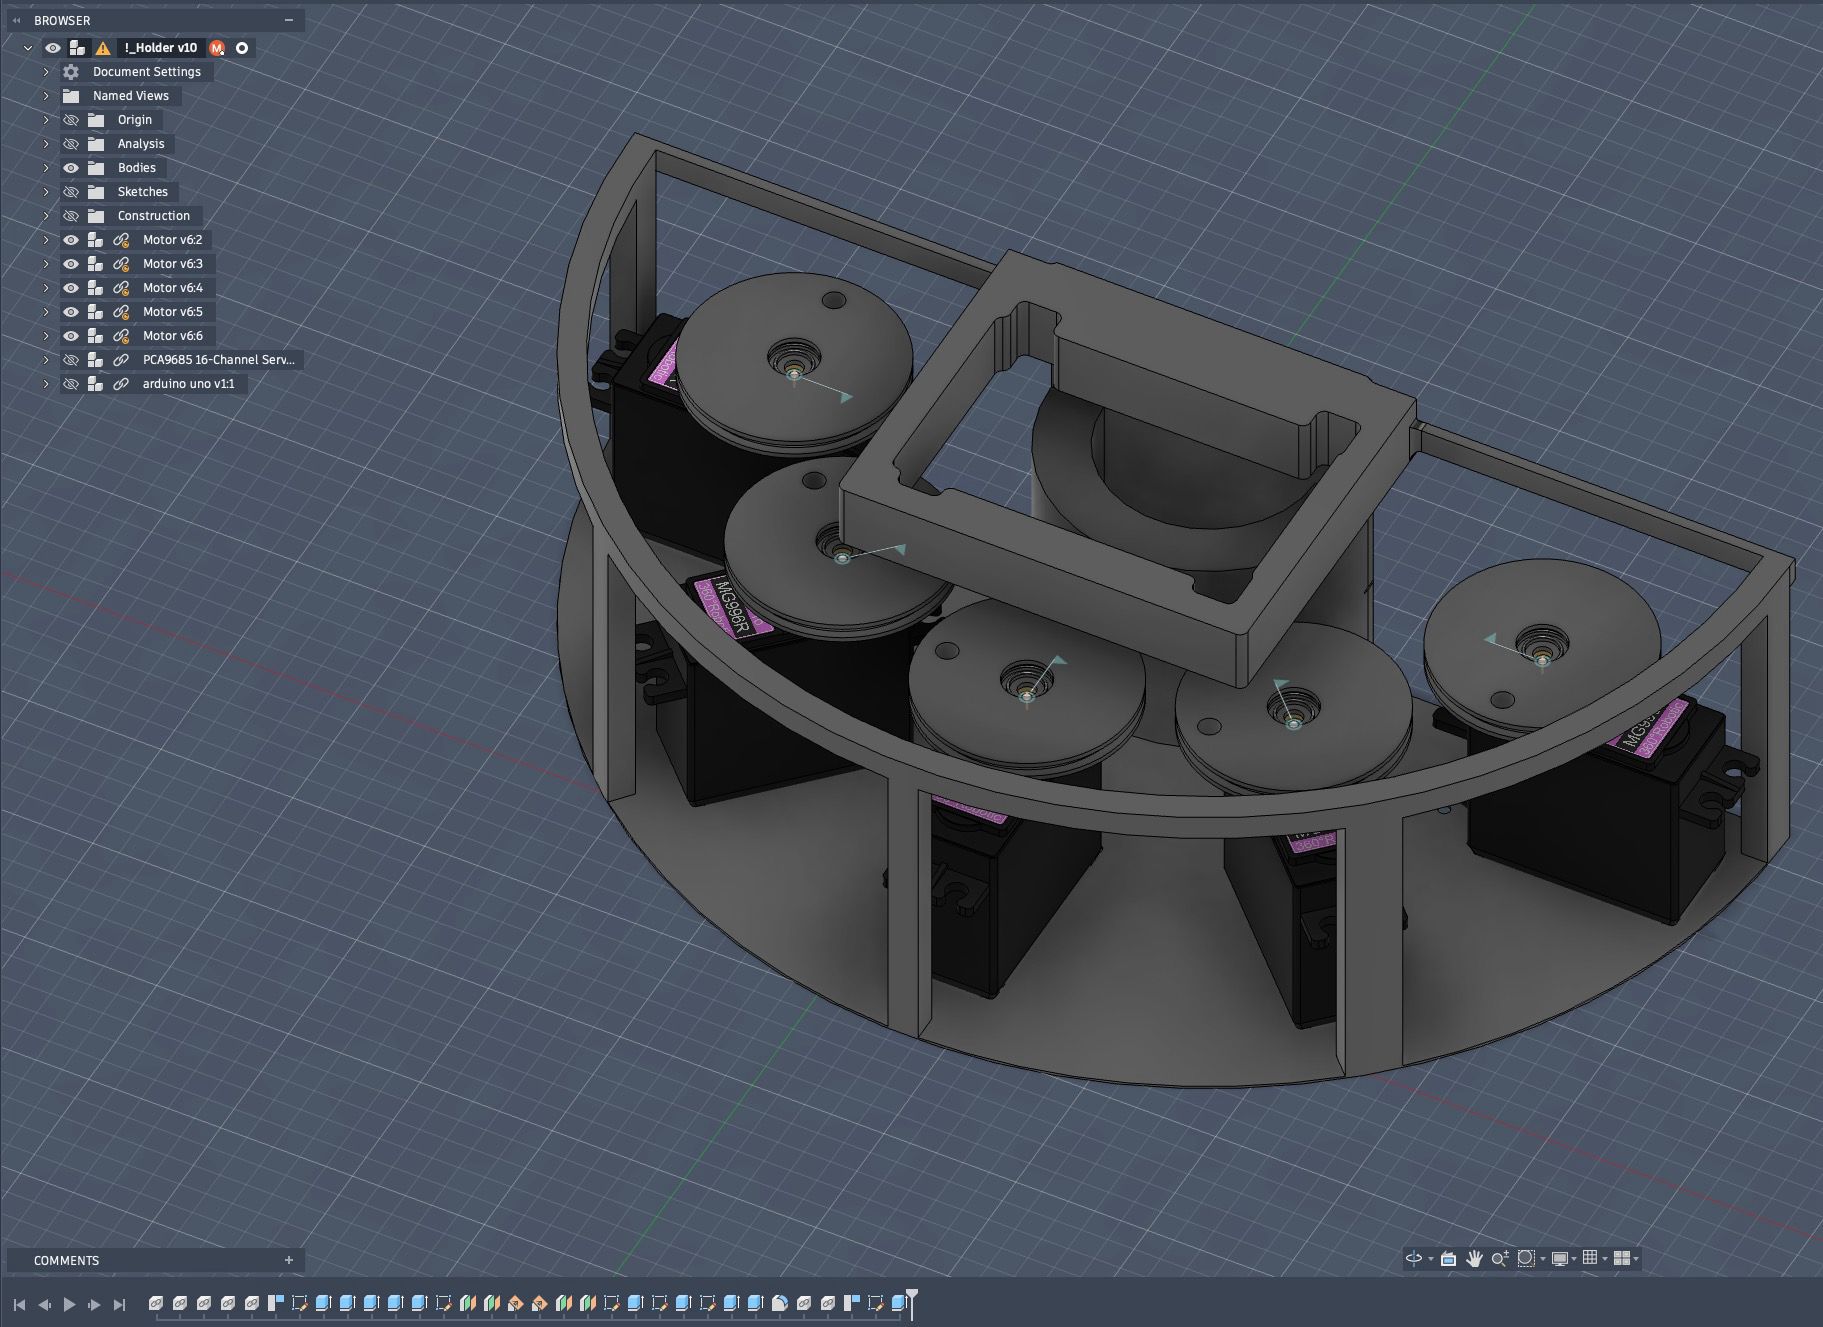Image resolution: width=1823 pixels, height=1327 pixels.
Task: Open Grid and Snaps dropdown arrow
Action: (1605, 1259)
